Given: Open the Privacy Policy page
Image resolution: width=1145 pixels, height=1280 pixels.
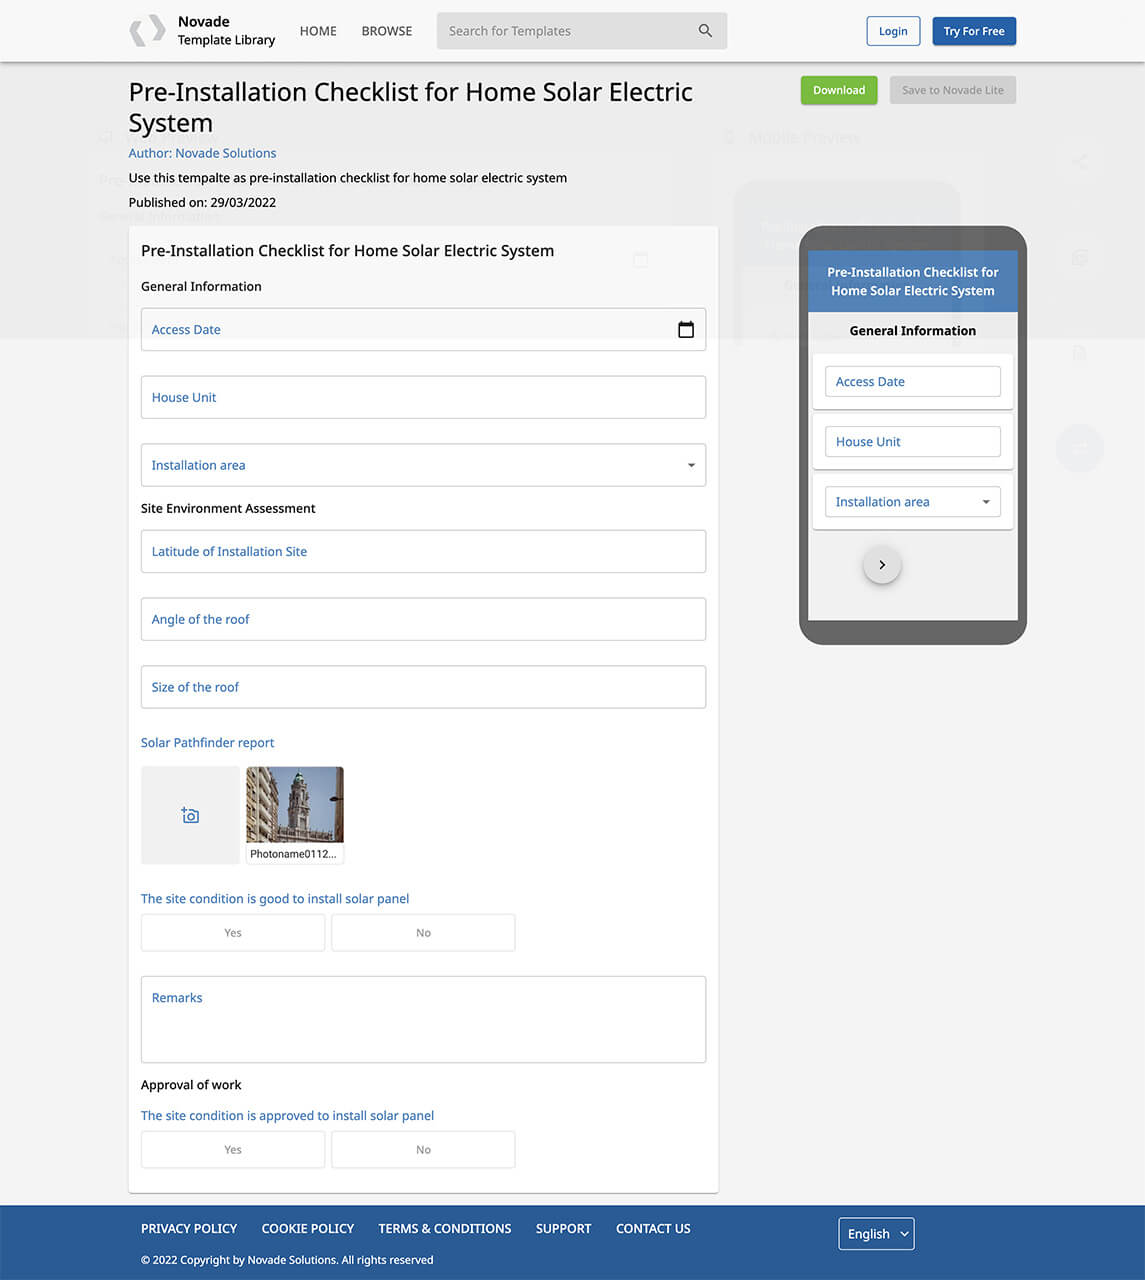Looking at the screenshot, I should pyautogui.click(x=189, y=1228).
